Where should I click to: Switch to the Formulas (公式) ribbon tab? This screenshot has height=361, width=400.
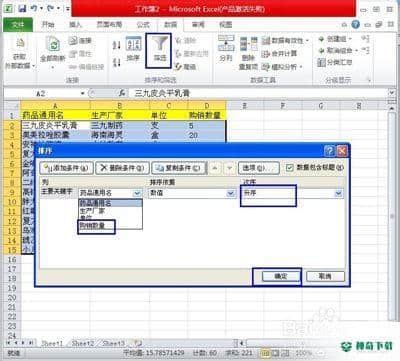(143, 24)
